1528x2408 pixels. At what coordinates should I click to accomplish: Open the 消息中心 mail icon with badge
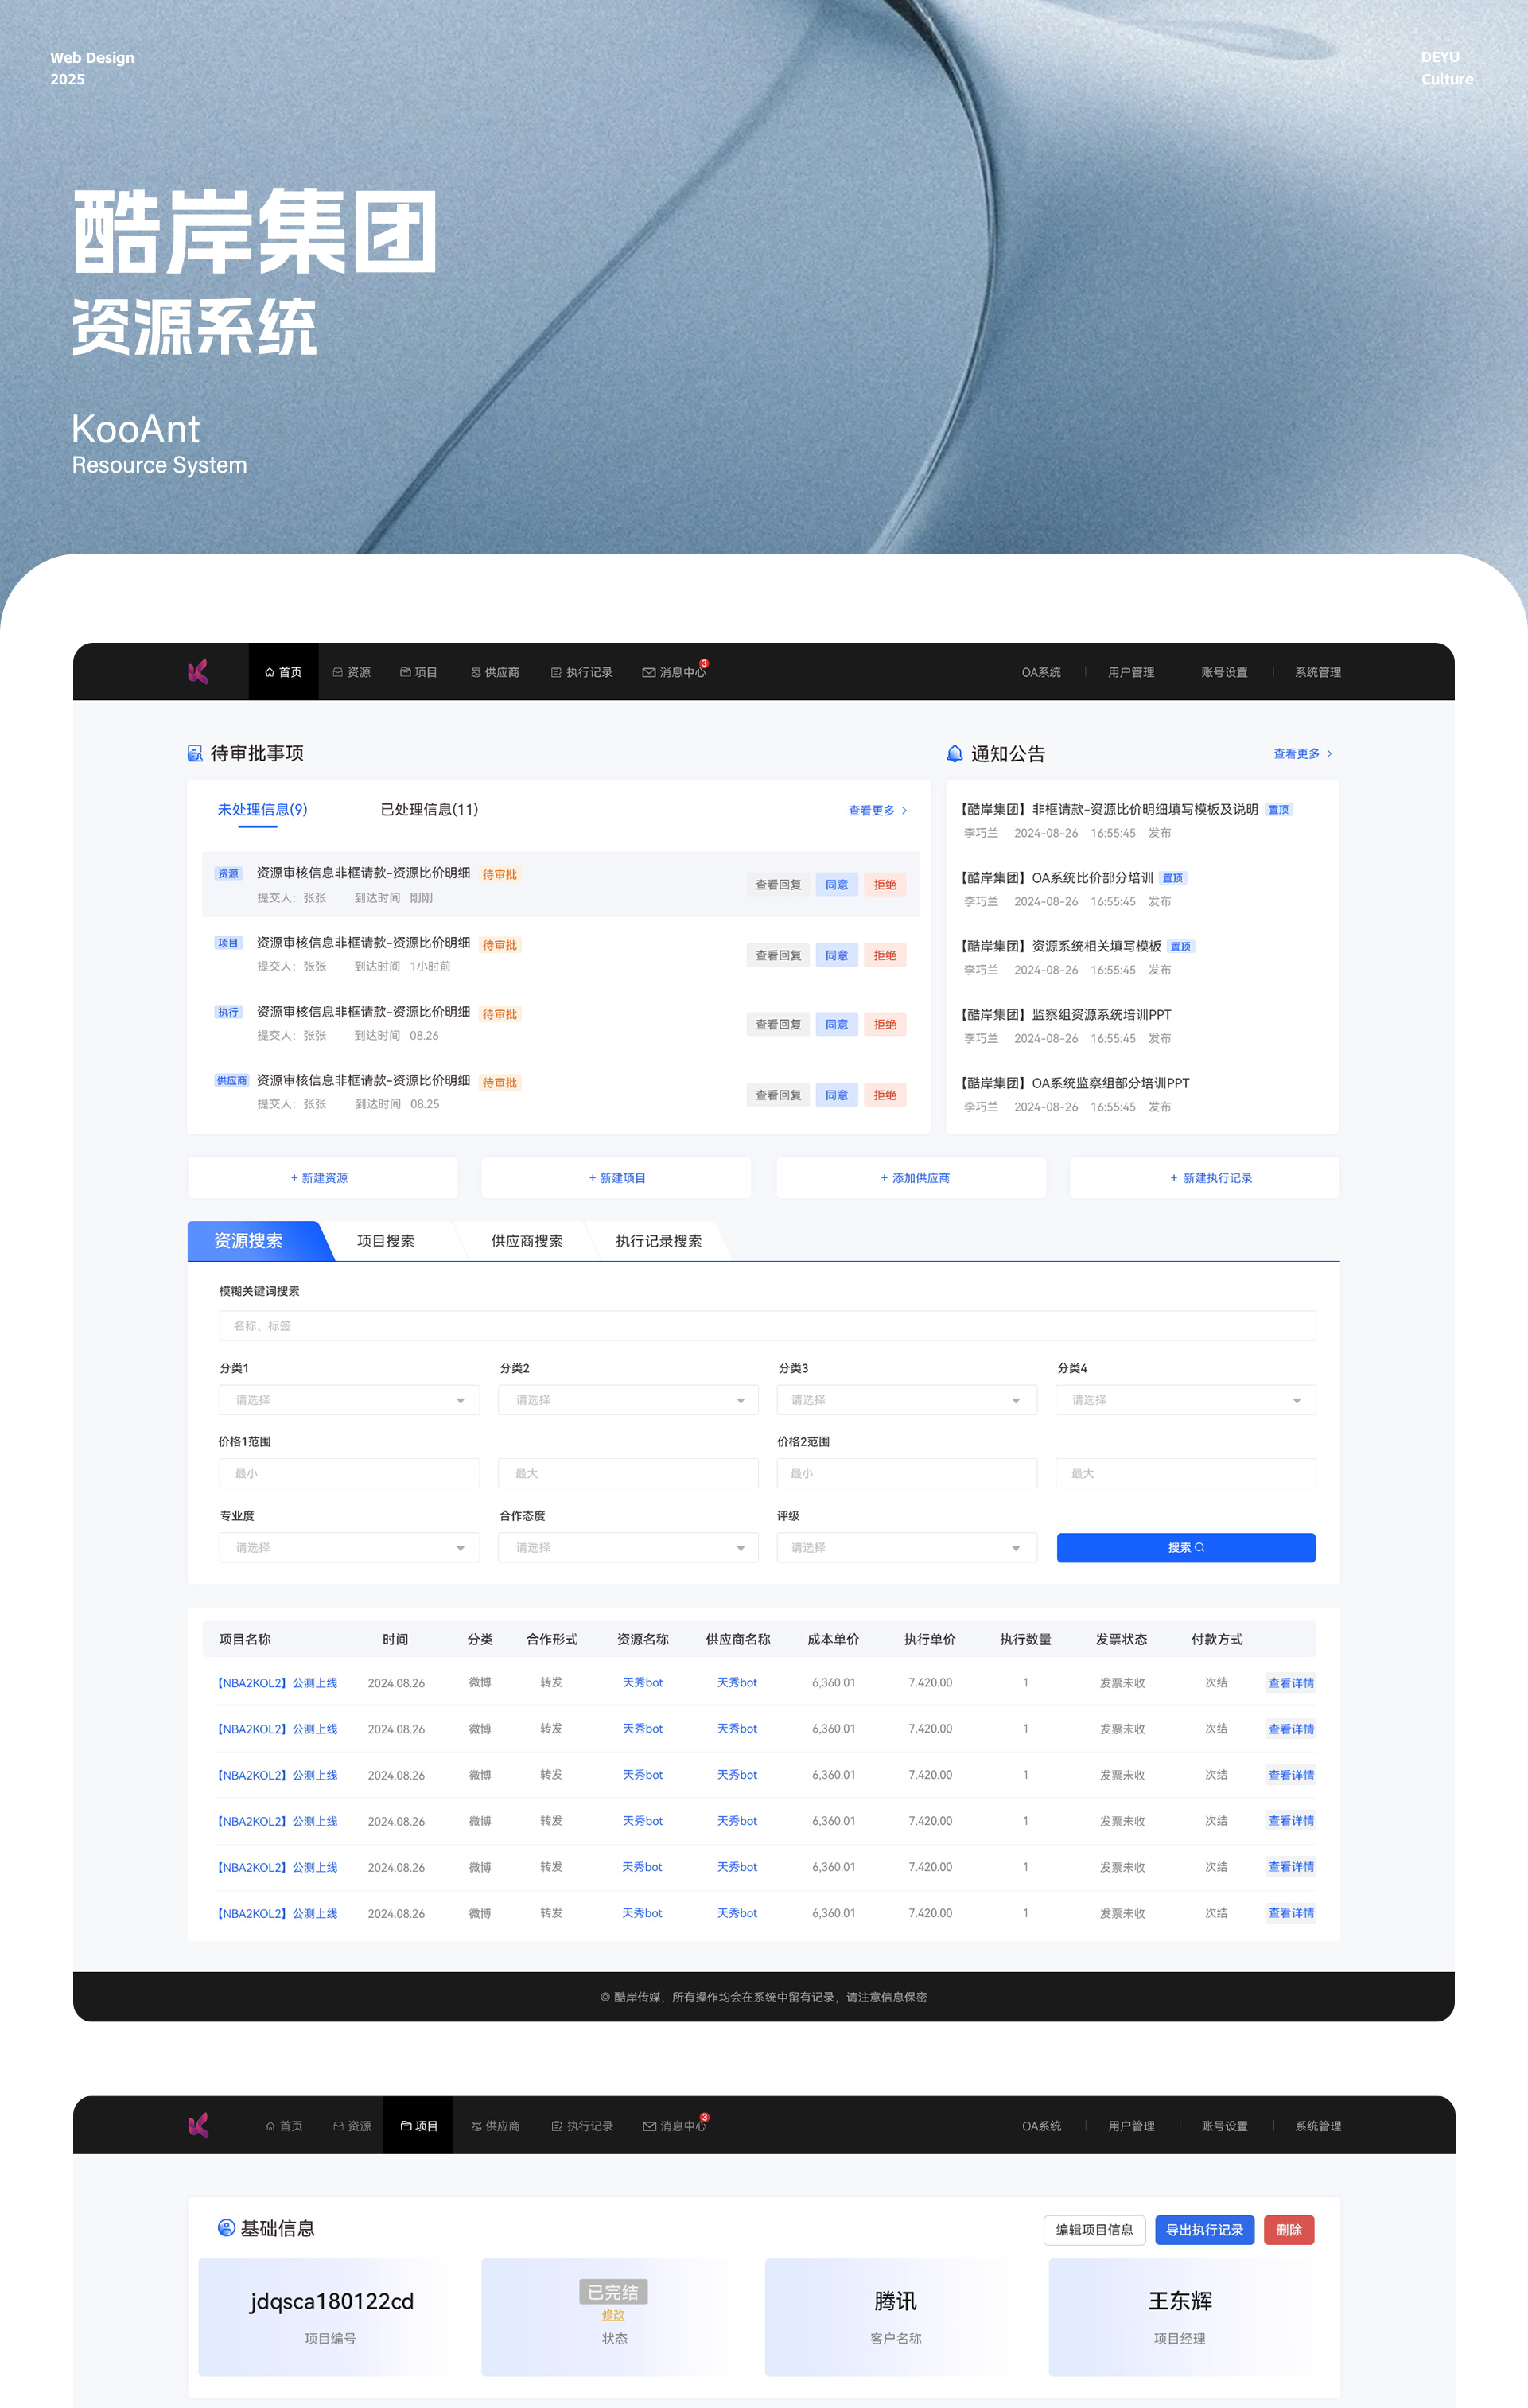(649, 673)
